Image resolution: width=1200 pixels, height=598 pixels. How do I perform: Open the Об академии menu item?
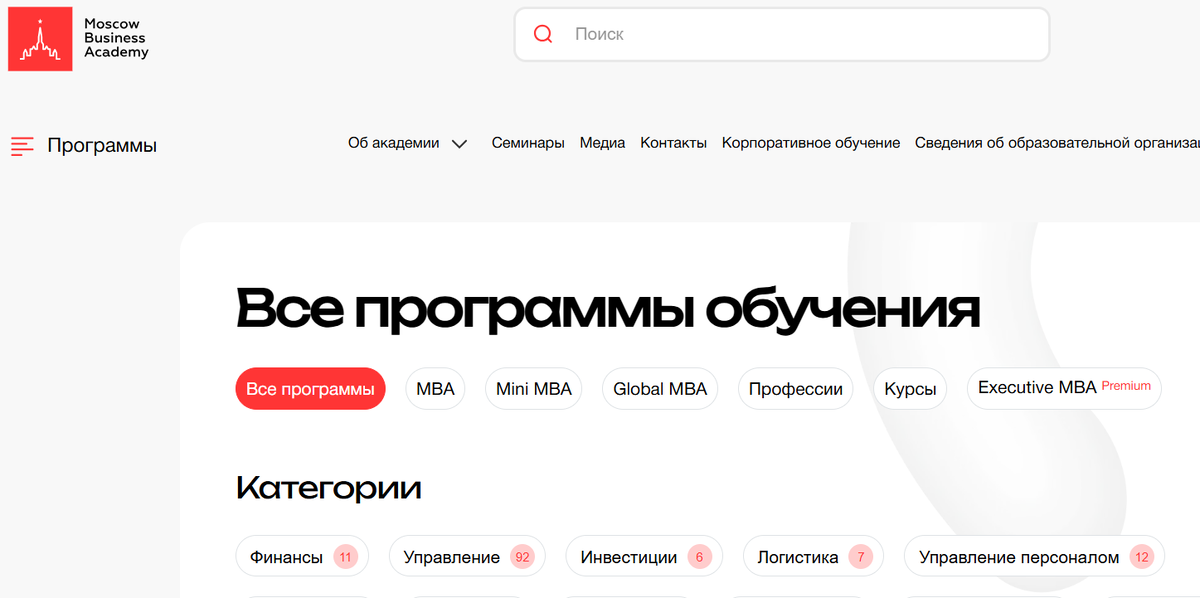[393, 143]
